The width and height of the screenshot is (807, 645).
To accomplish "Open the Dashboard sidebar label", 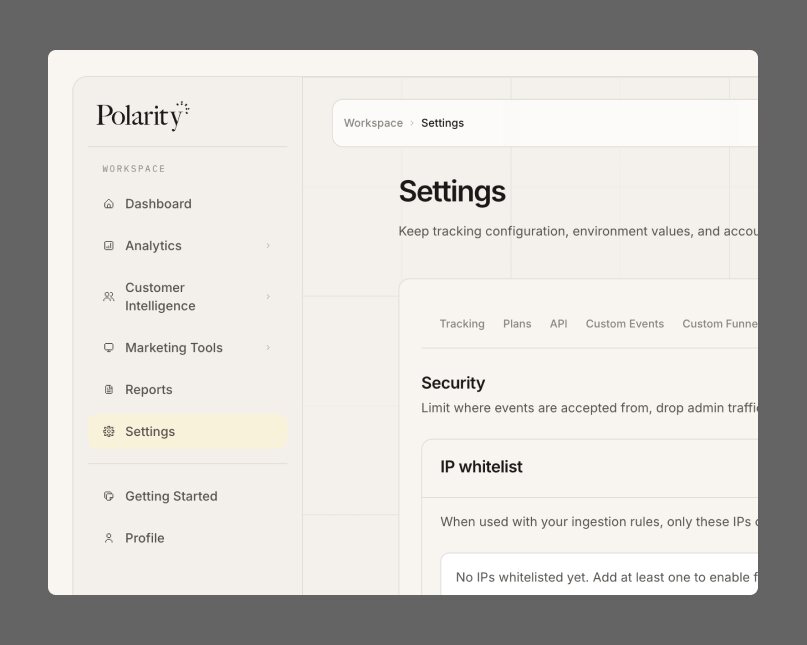I will [x=158, y=204].
